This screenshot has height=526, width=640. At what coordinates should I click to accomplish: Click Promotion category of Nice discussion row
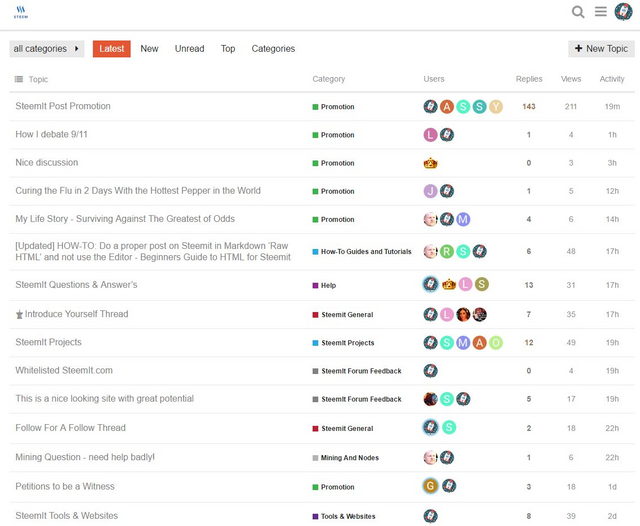click(333, 163)
